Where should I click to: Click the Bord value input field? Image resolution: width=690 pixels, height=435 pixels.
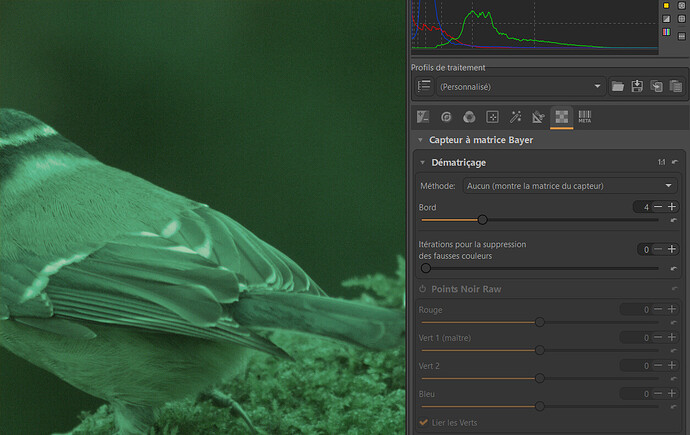pyautogui.click(x=642, y=206)
